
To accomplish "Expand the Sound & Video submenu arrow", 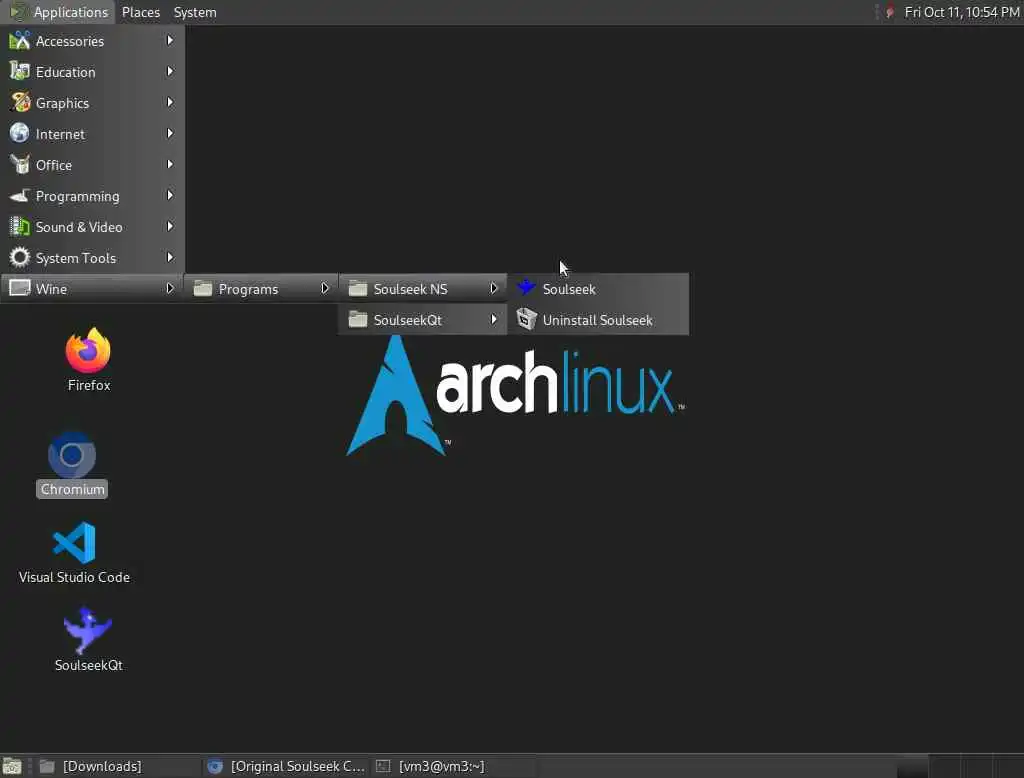I will tap(170, 227).
